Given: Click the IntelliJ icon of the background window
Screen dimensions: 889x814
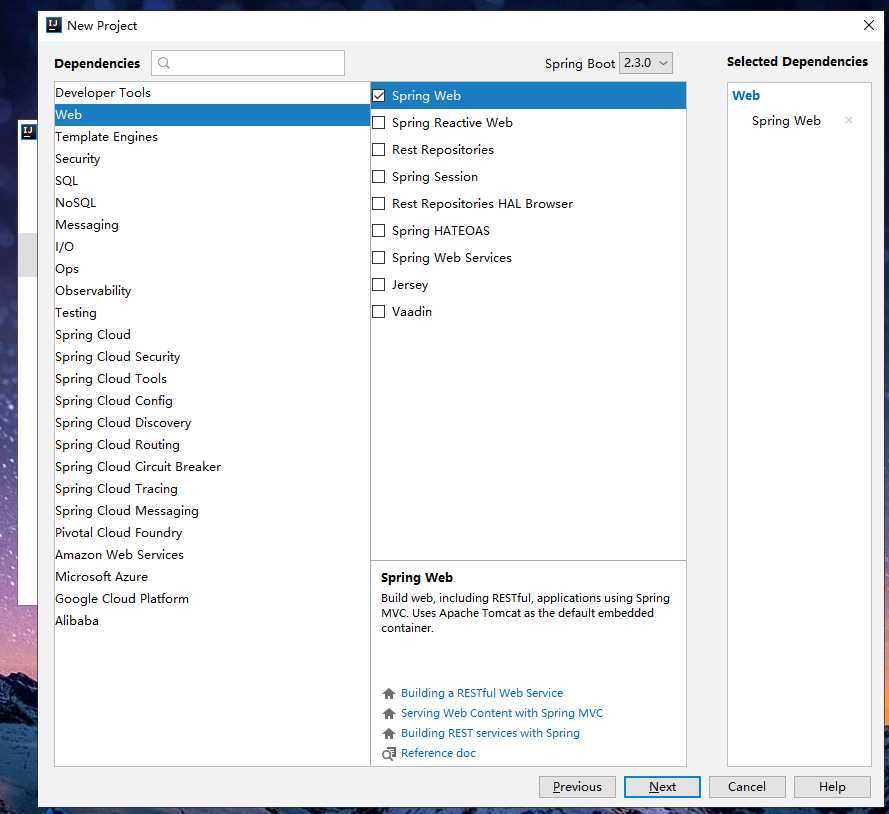Looking at the screenshot, I should pyautogui.click(x=28, y=132).
